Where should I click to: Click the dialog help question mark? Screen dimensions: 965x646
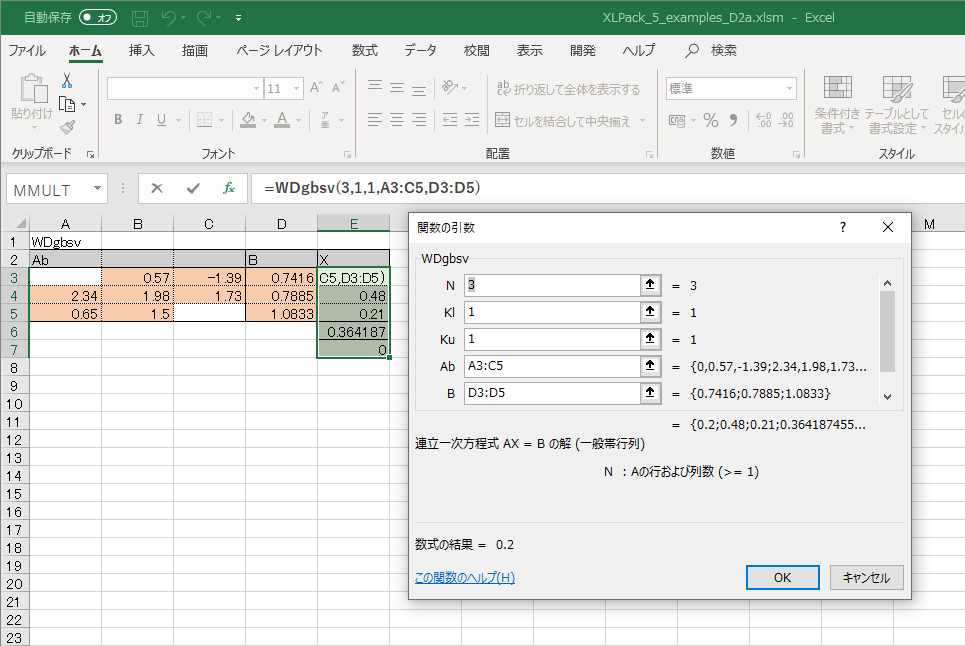click(x=842, y=227)
